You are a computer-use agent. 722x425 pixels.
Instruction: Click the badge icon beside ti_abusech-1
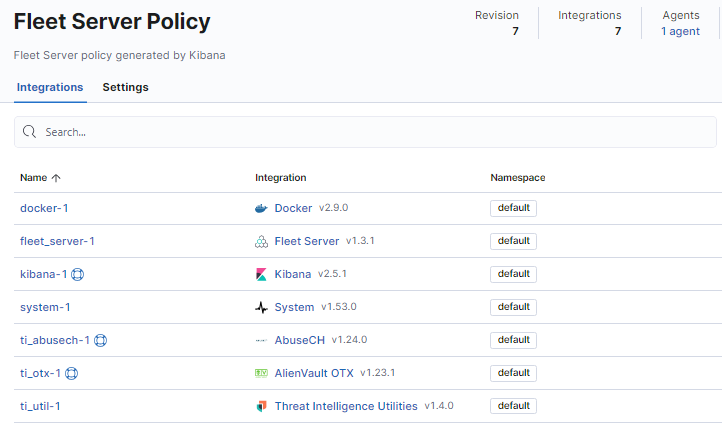pos(100,340)
